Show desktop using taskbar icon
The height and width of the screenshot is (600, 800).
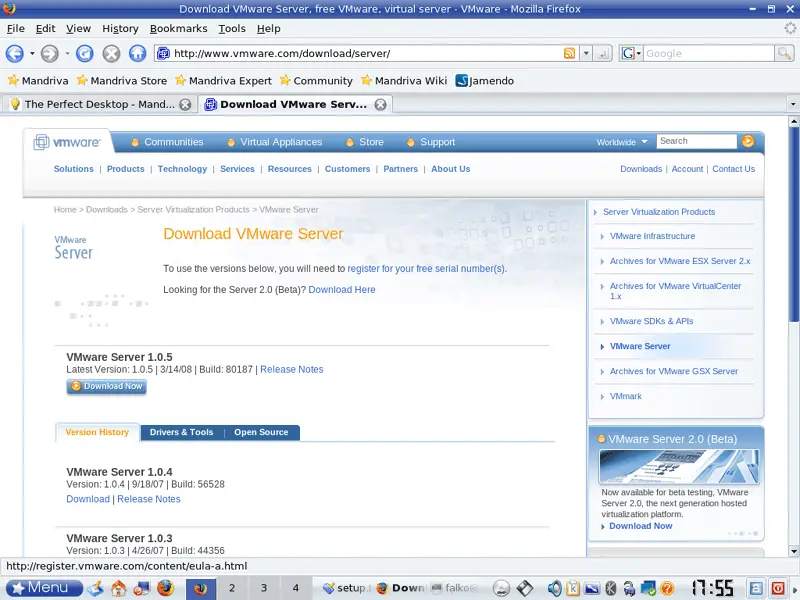[x=95, y=588]
